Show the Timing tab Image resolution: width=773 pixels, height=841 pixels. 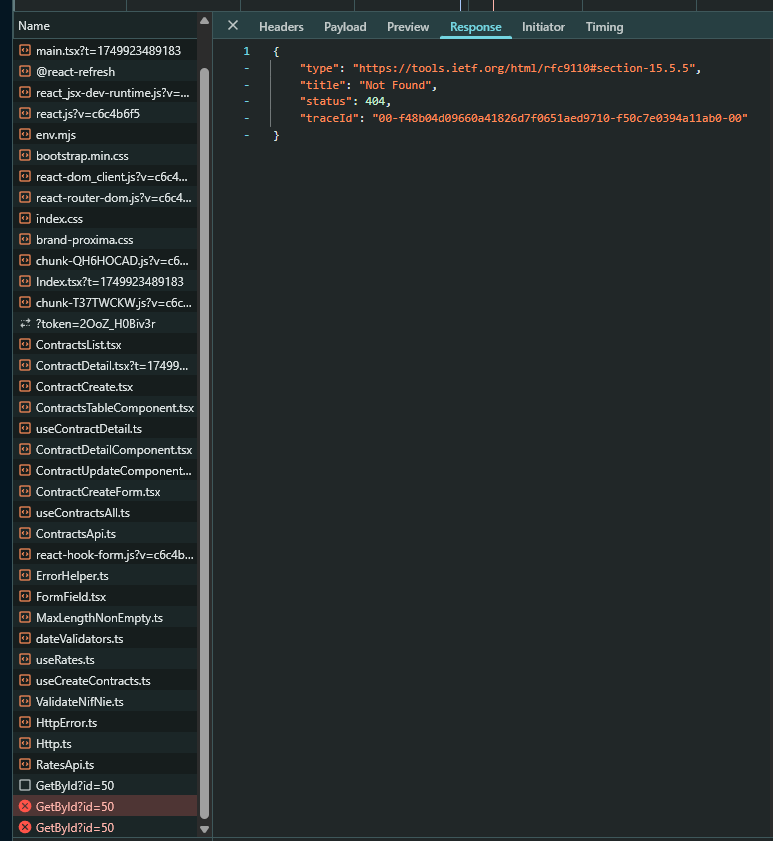(x=604, y=27)
